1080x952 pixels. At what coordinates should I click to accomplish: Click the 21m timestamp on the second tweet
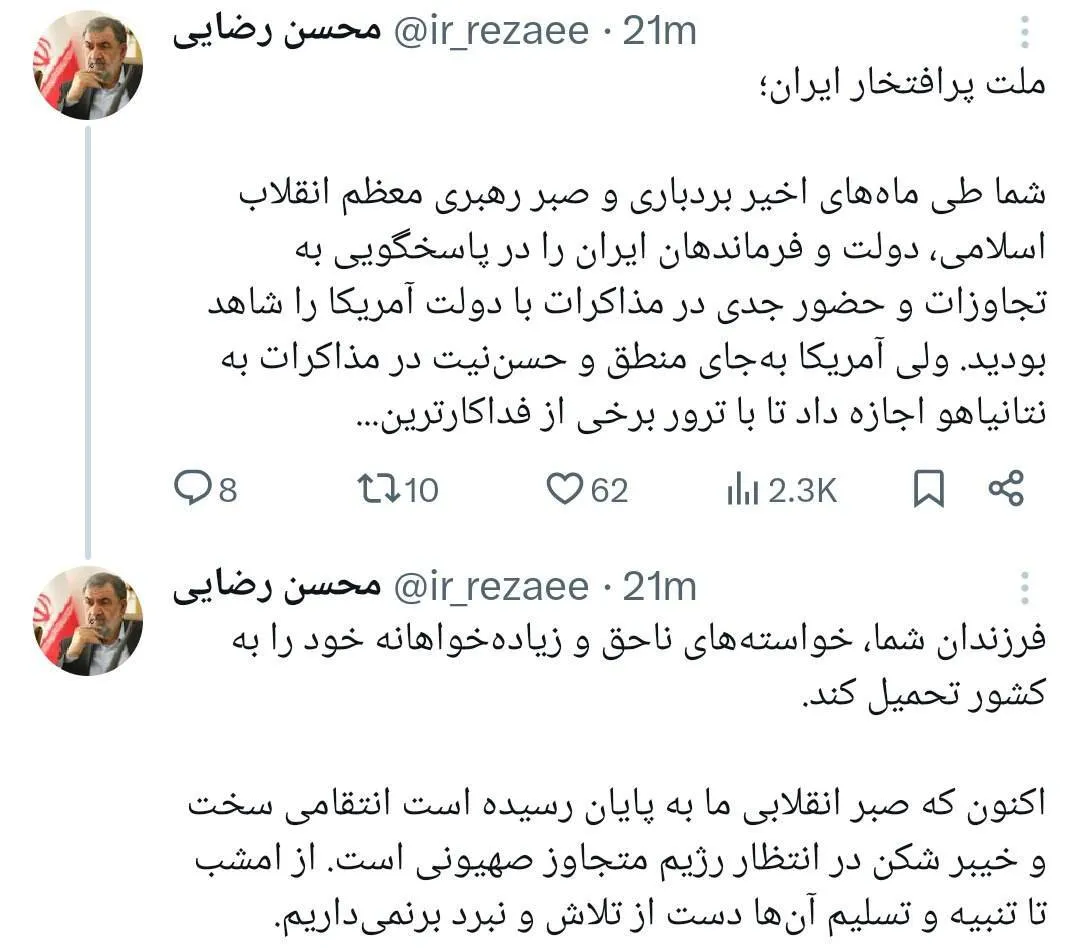click(x=659, y=588)
